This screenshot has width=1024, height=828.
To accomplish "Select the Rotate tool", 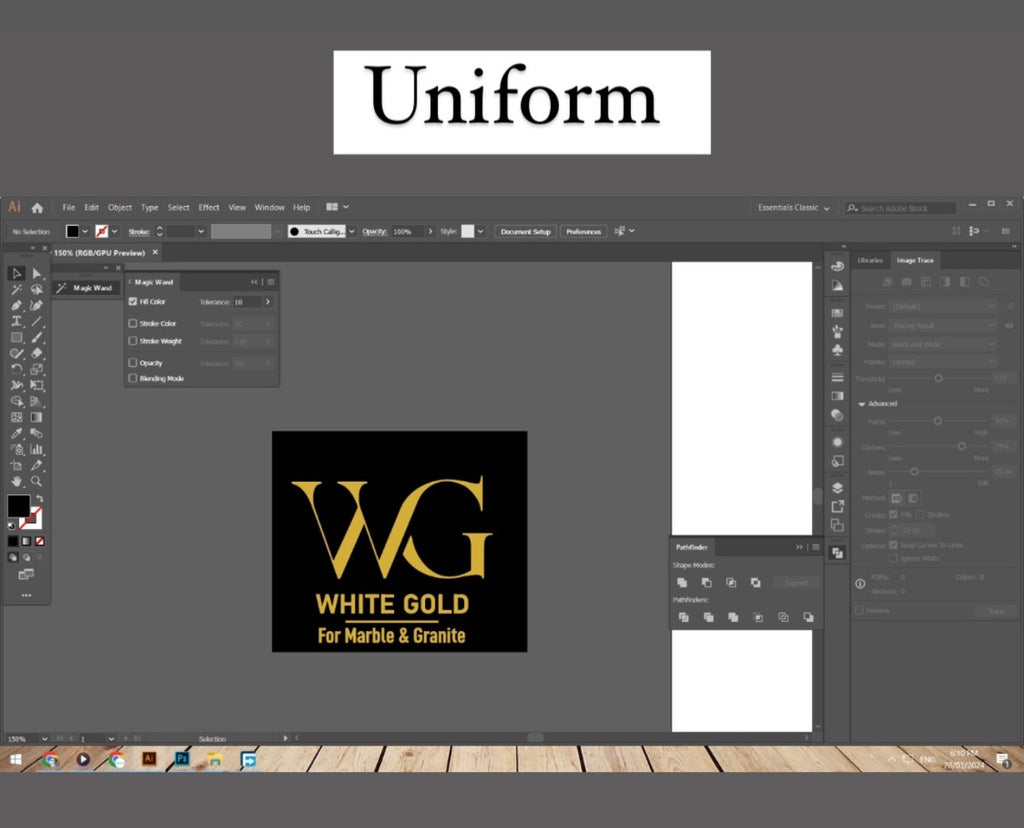I will pos(16,370).
